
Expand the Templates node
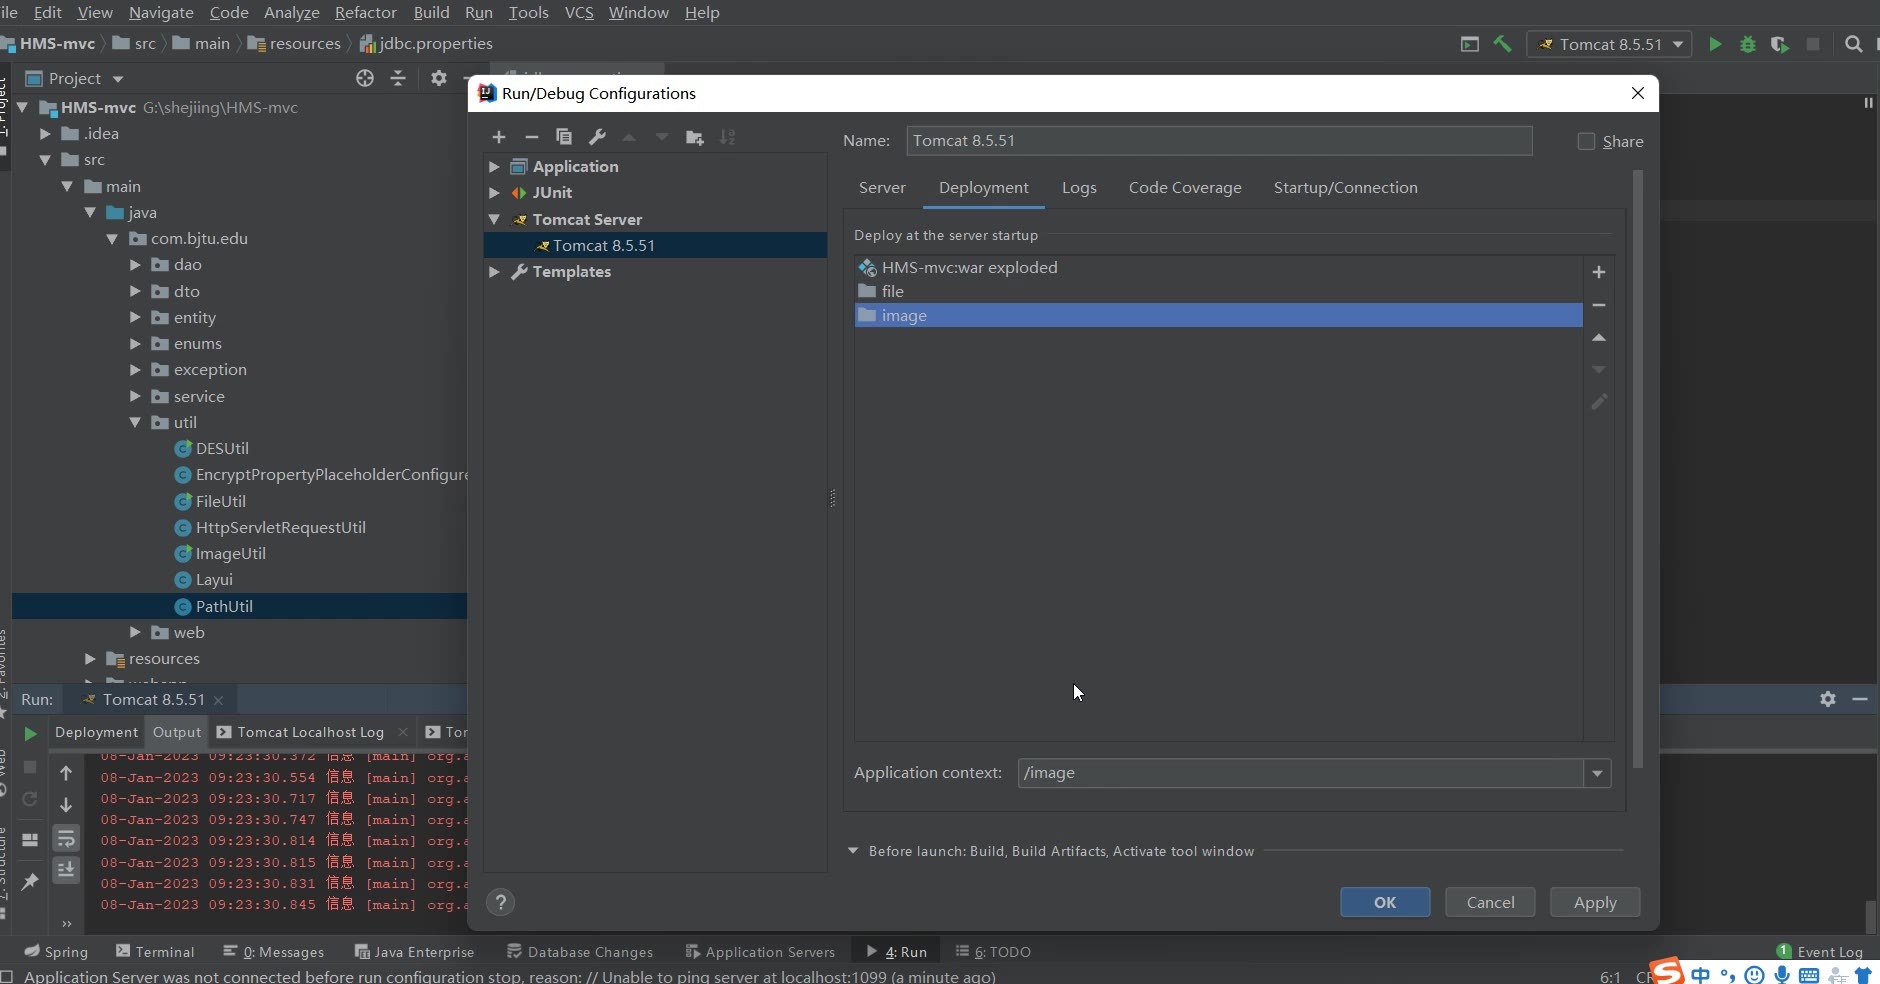(494, 272)
